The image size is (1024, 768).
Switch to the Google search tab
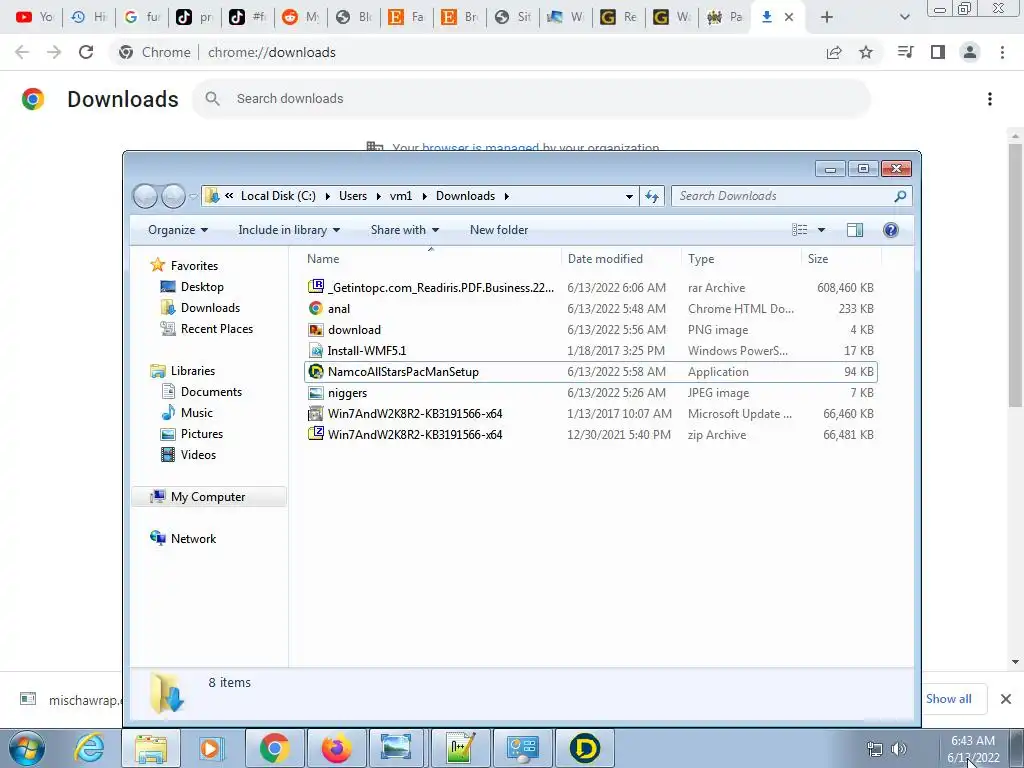(142, 17)
